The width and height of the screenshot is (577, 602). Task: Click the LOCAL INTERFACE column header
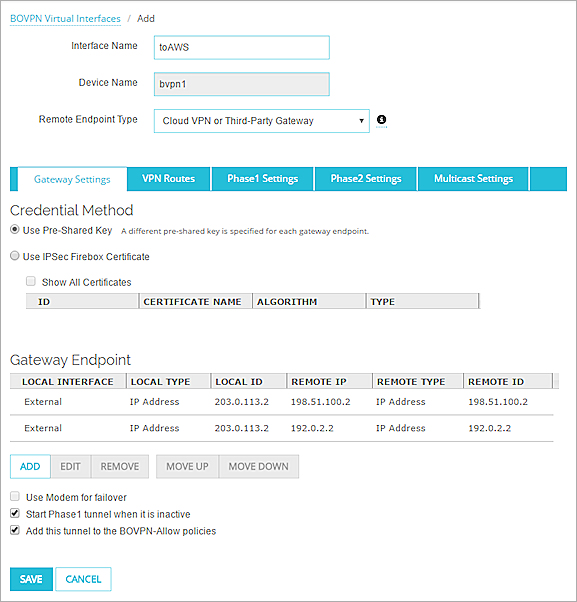coord(68,382)
